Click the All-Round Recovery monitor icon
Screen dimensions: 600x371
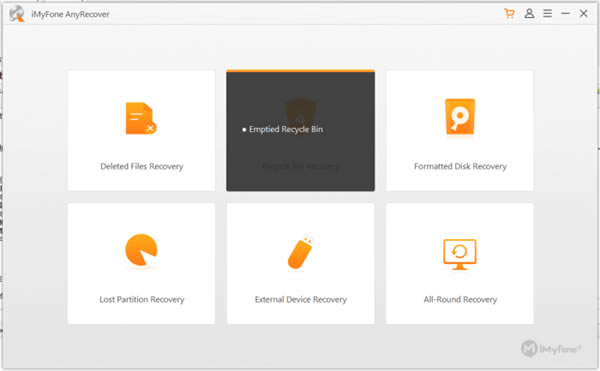(x=460, y=254)
